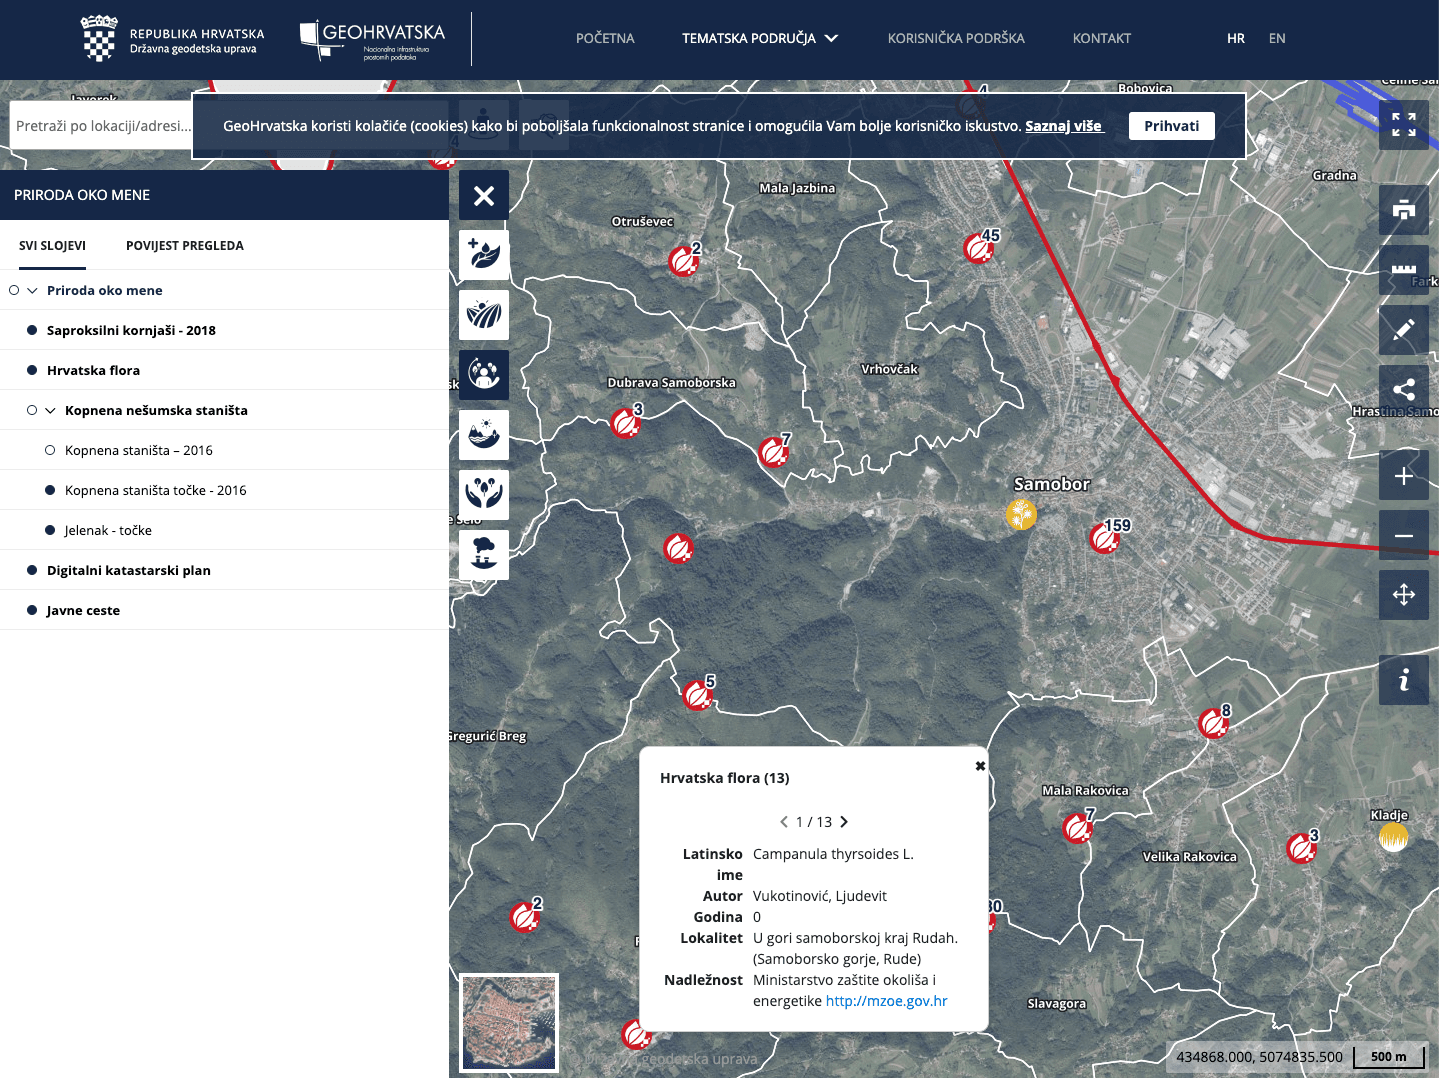Zoom in on the map
Screen dimensions: 1439x1078
[x=1404, y=475]
